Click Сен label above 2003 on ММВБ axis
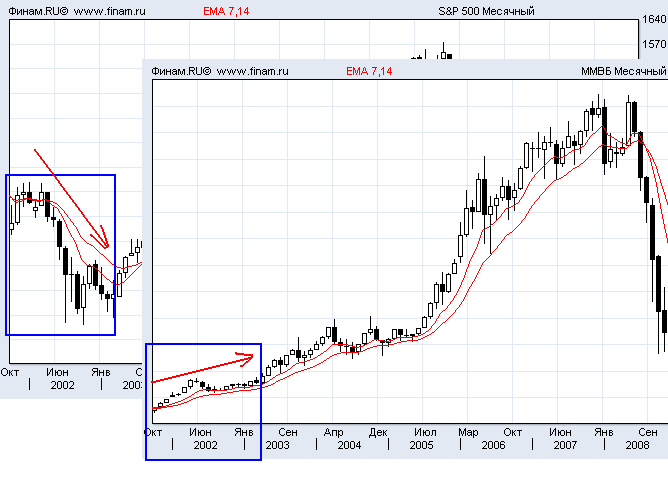The height and width of the screenshot is (479, 668). click(x=288, y=432)
